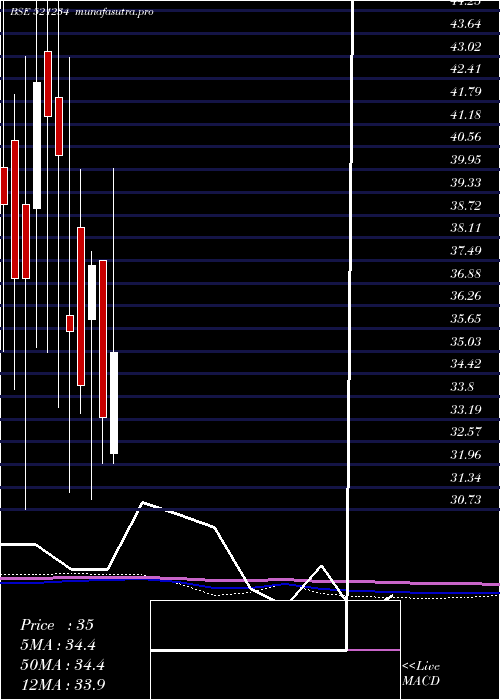Image resolution: width=500 pixels, height=700 pixels.
Task: Click the 30.73 price axis label
Action: (x=466, y=500)
